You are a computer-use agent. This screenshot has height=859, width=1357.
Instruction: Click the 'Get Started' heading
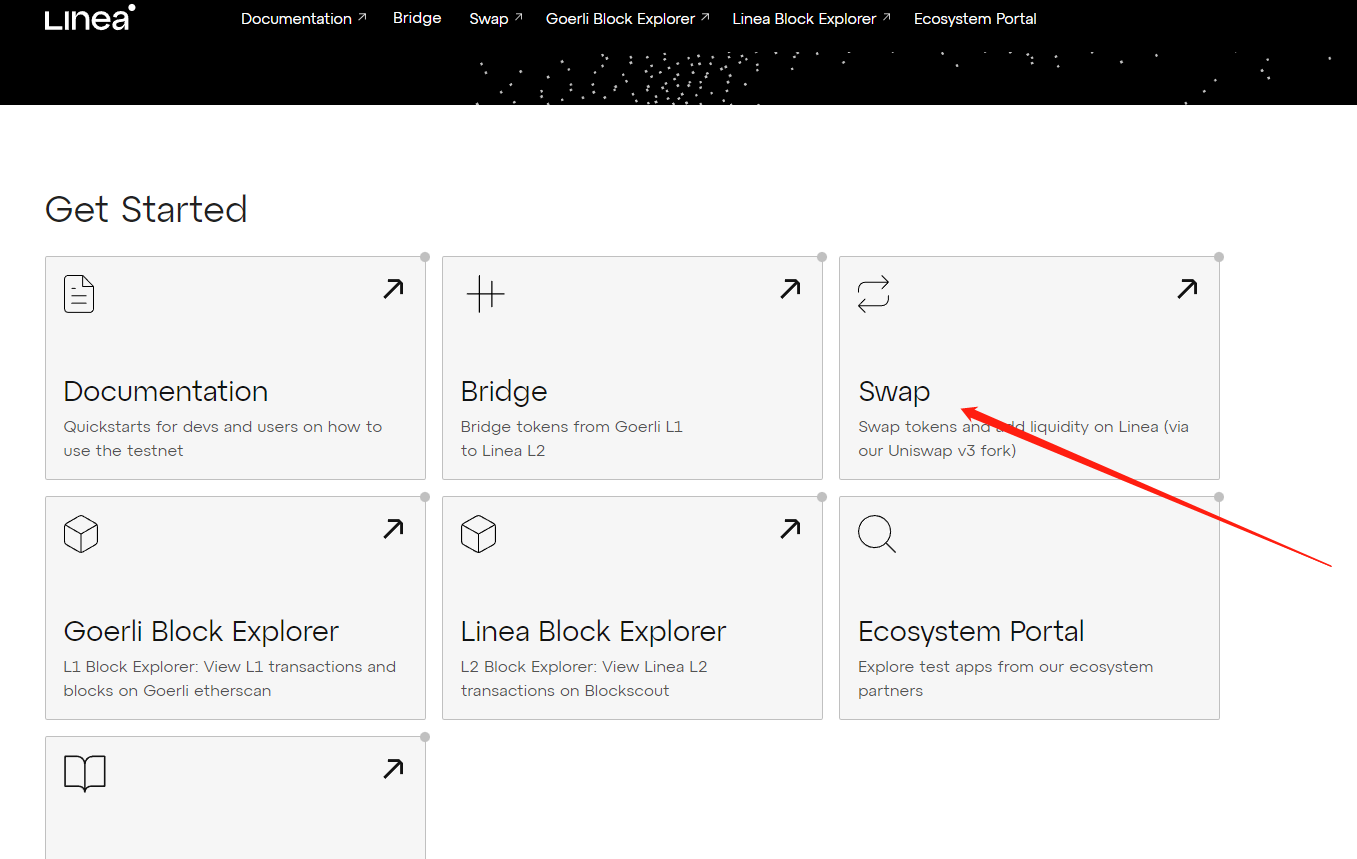click(146, 209)
